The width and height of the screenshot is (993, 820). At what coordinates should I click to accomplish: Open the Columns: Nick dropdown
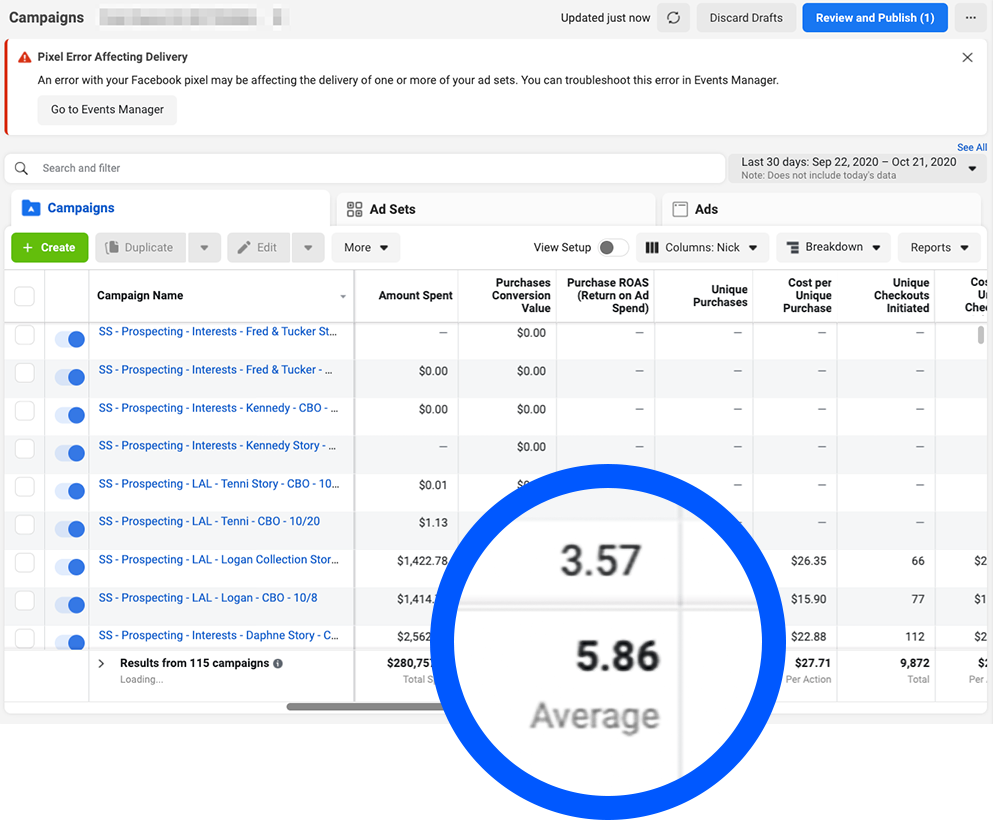[x=702, y=248]
